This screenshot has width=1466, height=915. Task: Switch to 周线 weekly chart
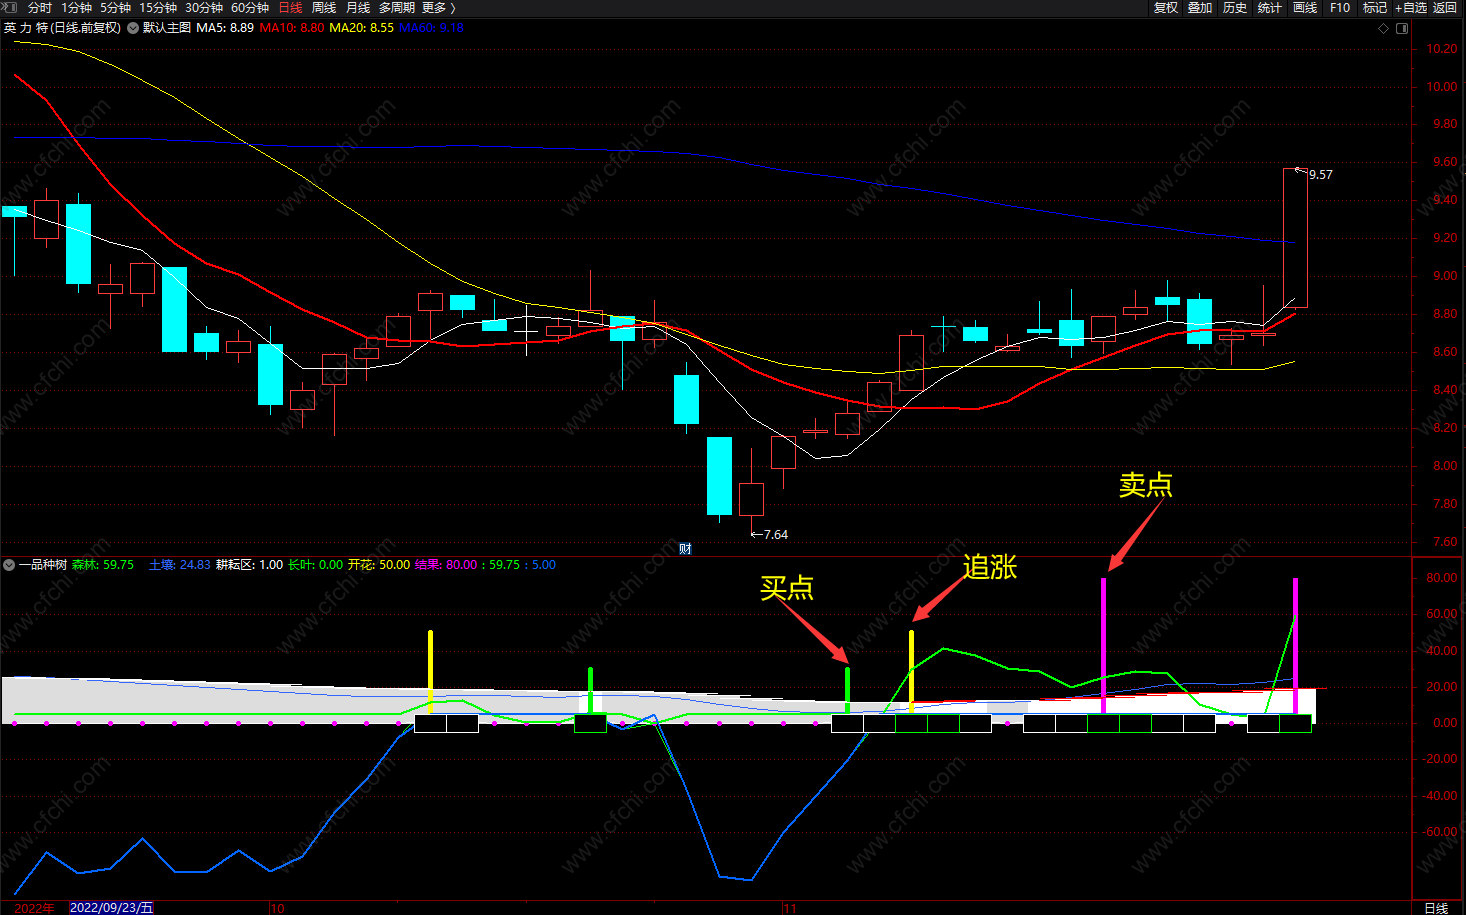(324, 8)
